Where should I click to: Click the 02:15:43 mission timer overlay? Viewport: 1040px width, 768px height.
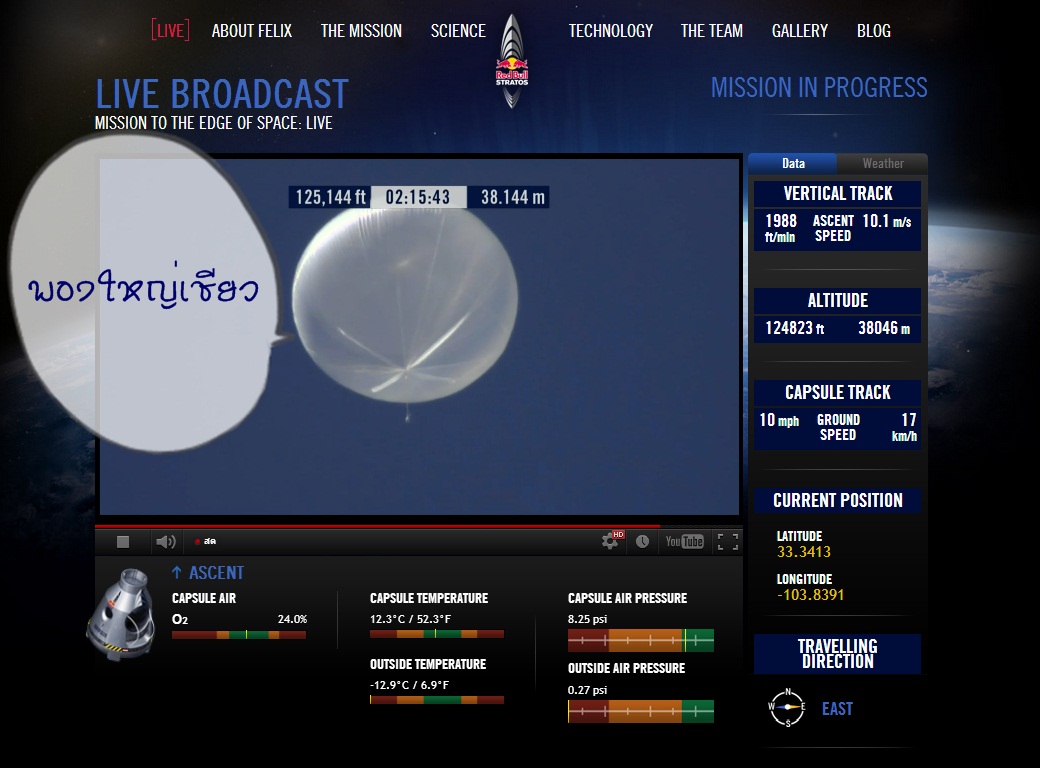pos(418,197)
